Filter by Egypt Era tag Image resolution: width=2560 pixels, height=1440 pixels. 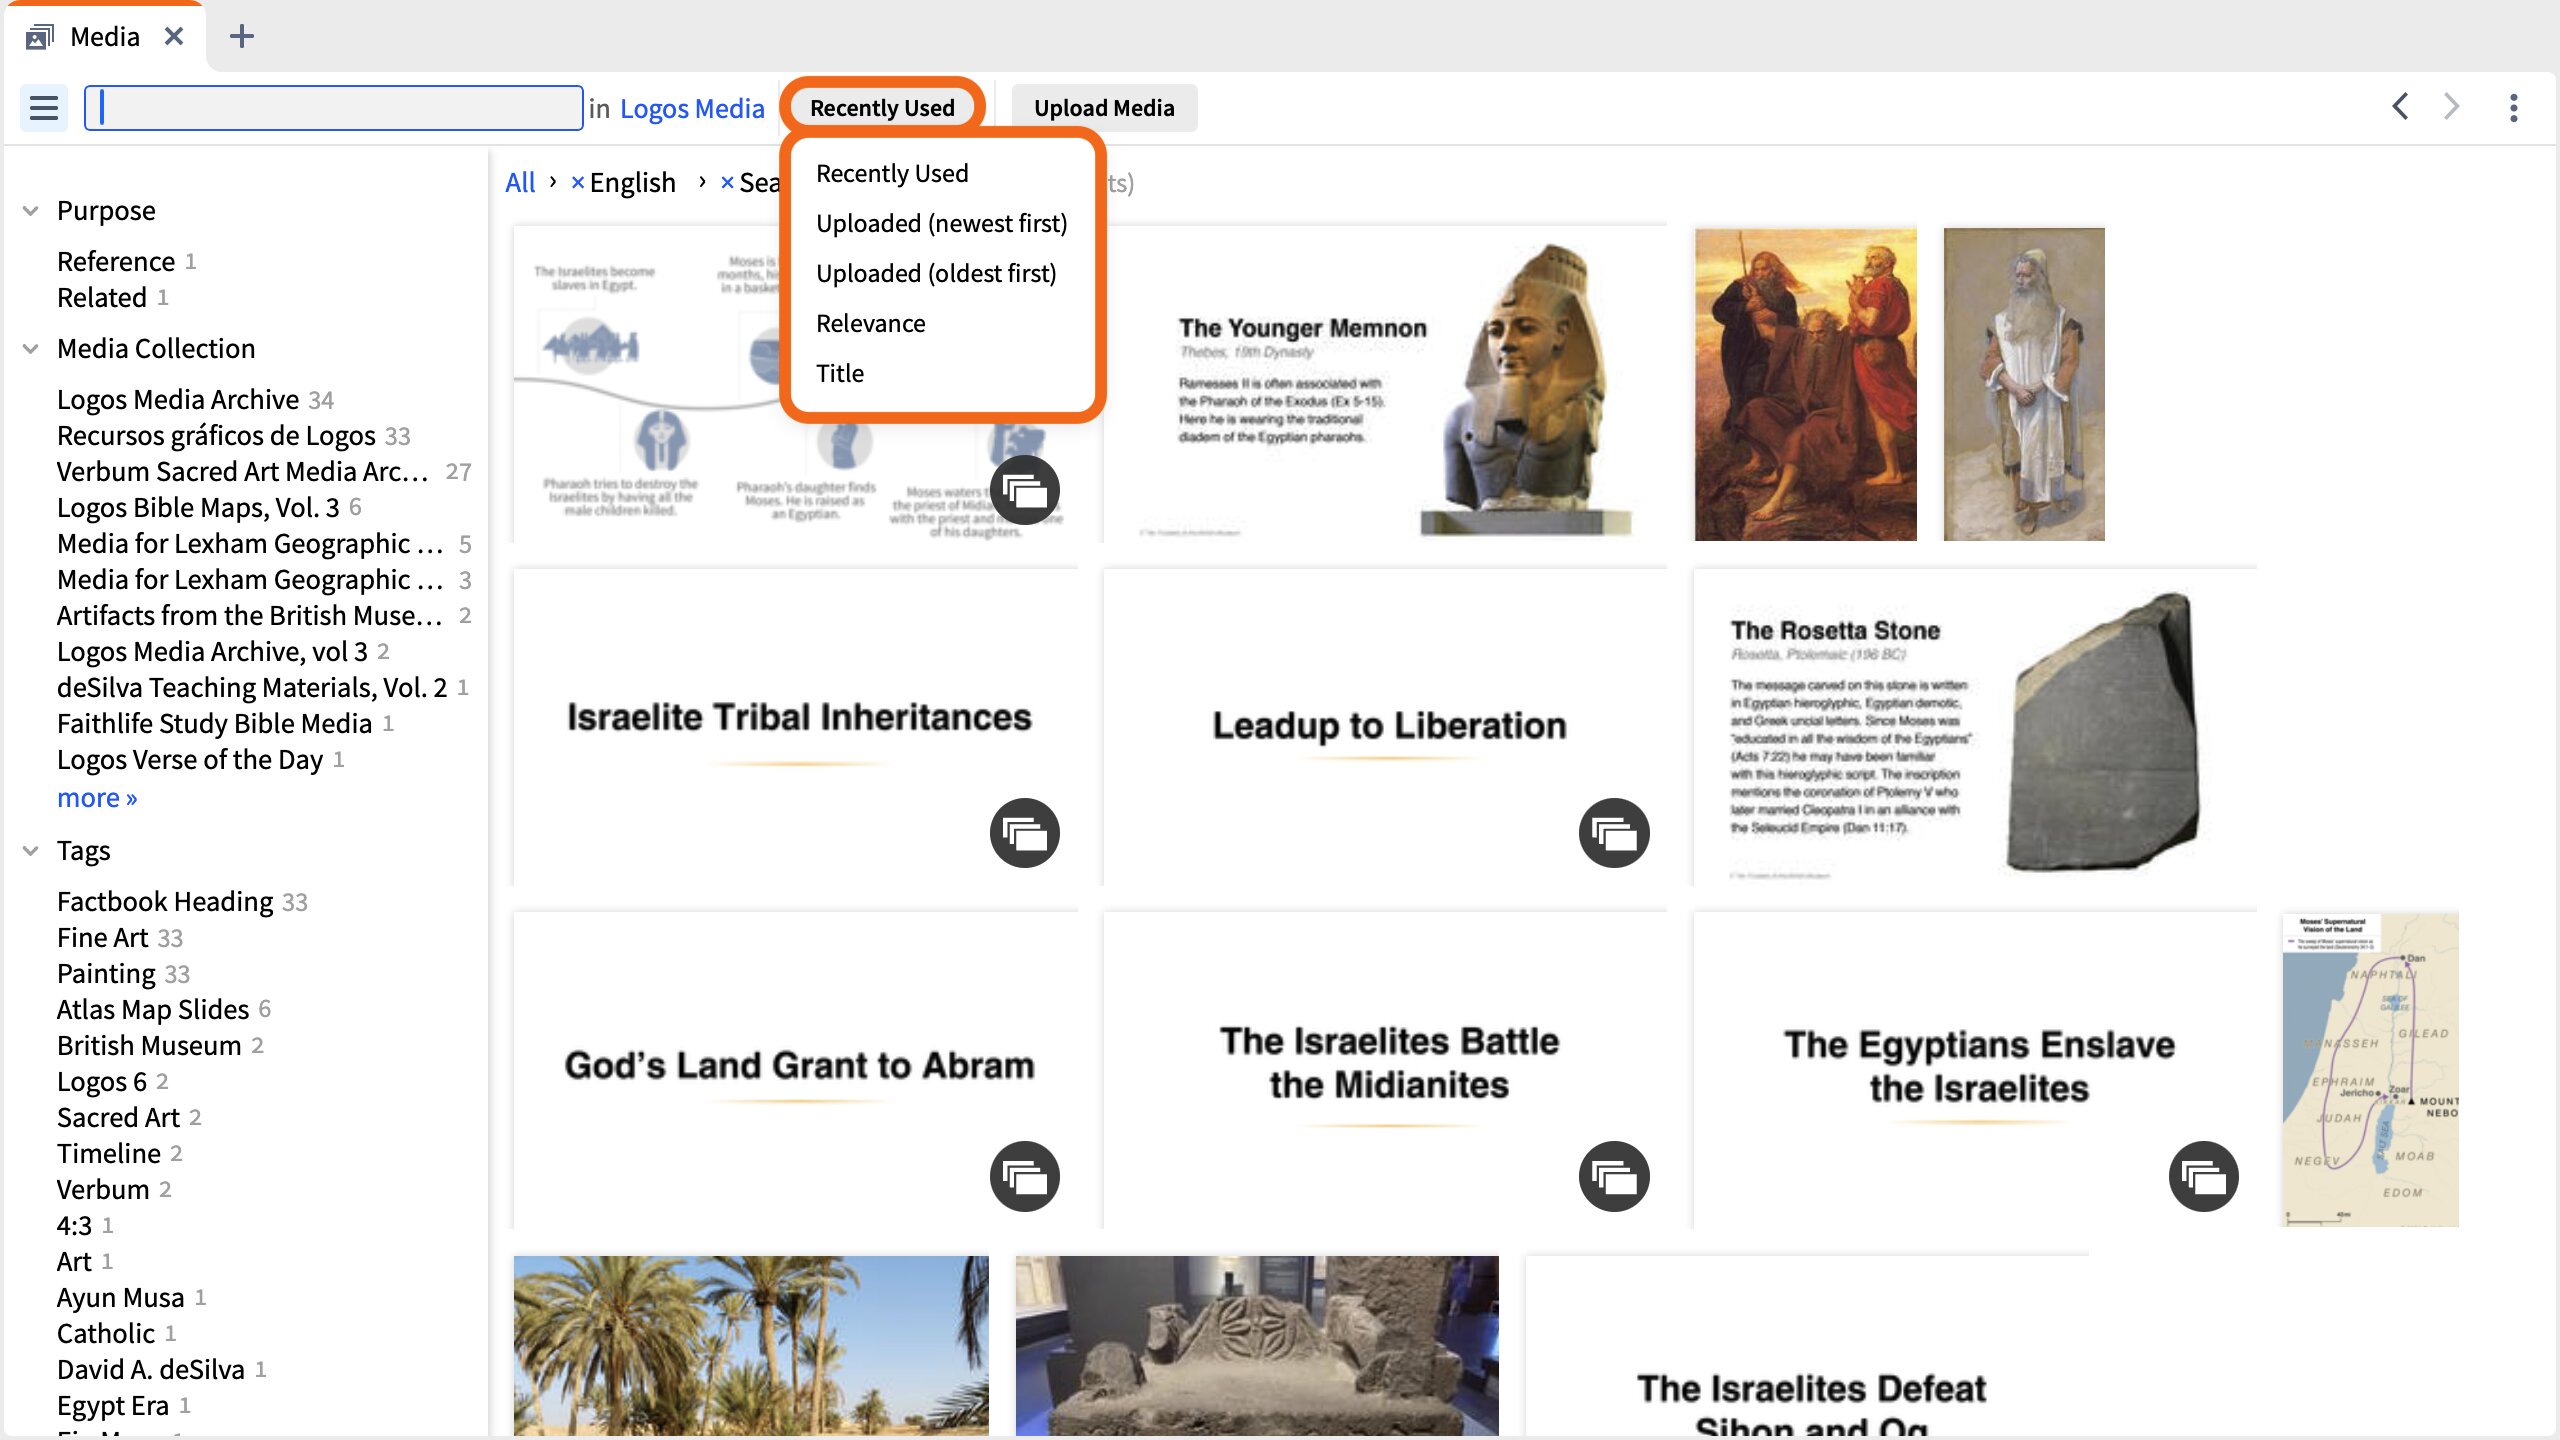click(x=113, y=1406)
